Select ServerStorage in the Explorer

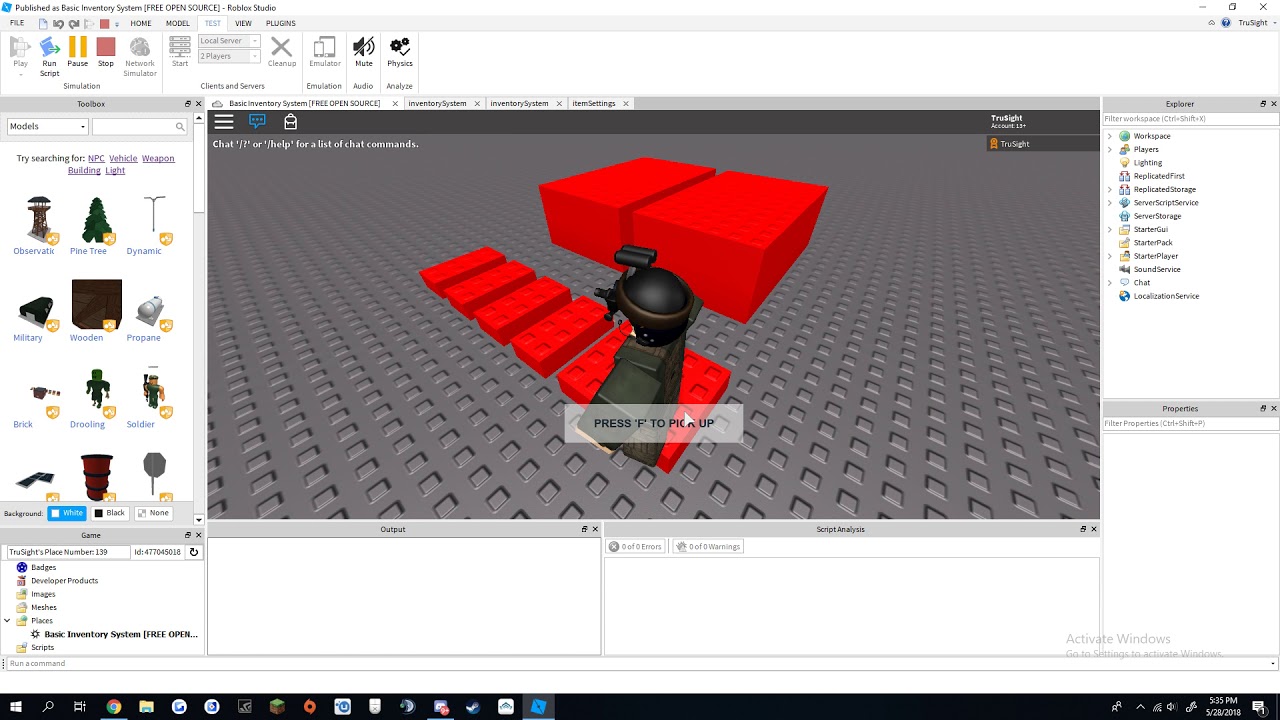coord(1157,216)
